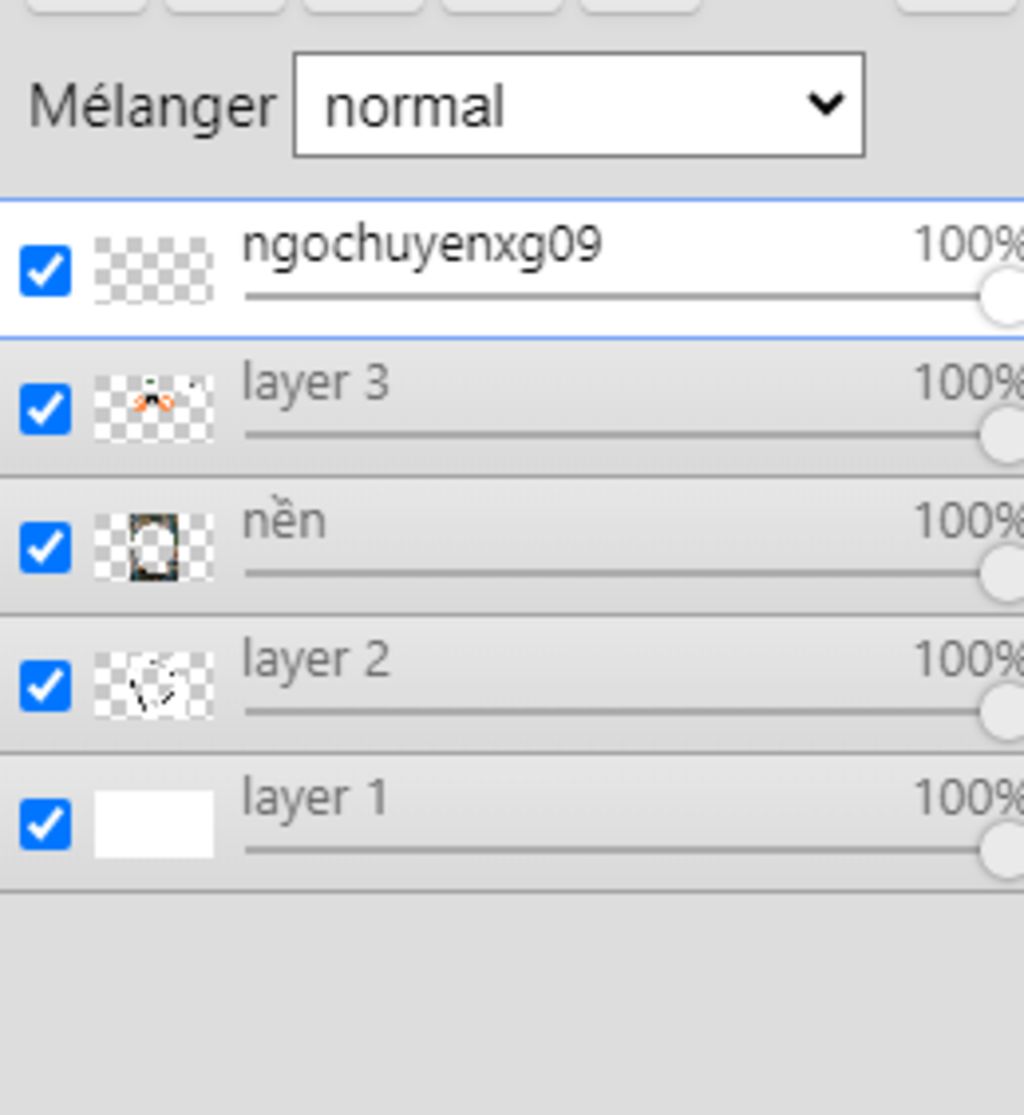Select the layer named layer 3
Viewport: 1024px width, 1115px height.
(315, 383)
